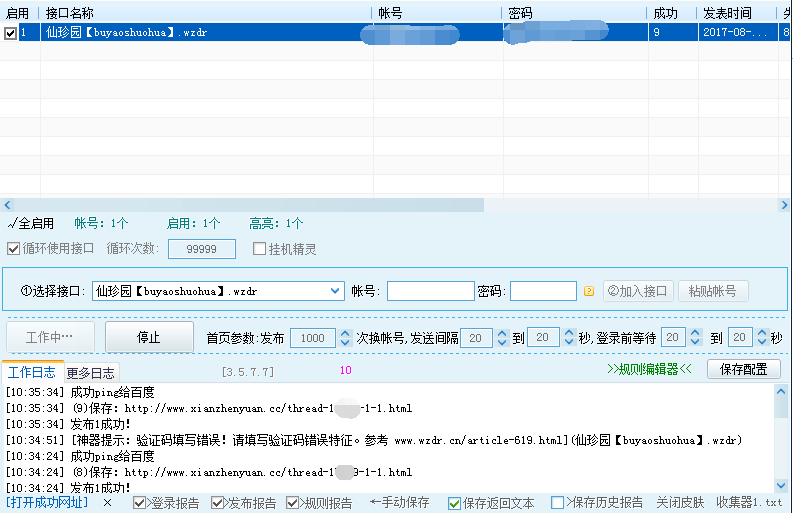Click 接口名称 column header
Viewport: 793px width, 513px height.
tap(70, 13)
